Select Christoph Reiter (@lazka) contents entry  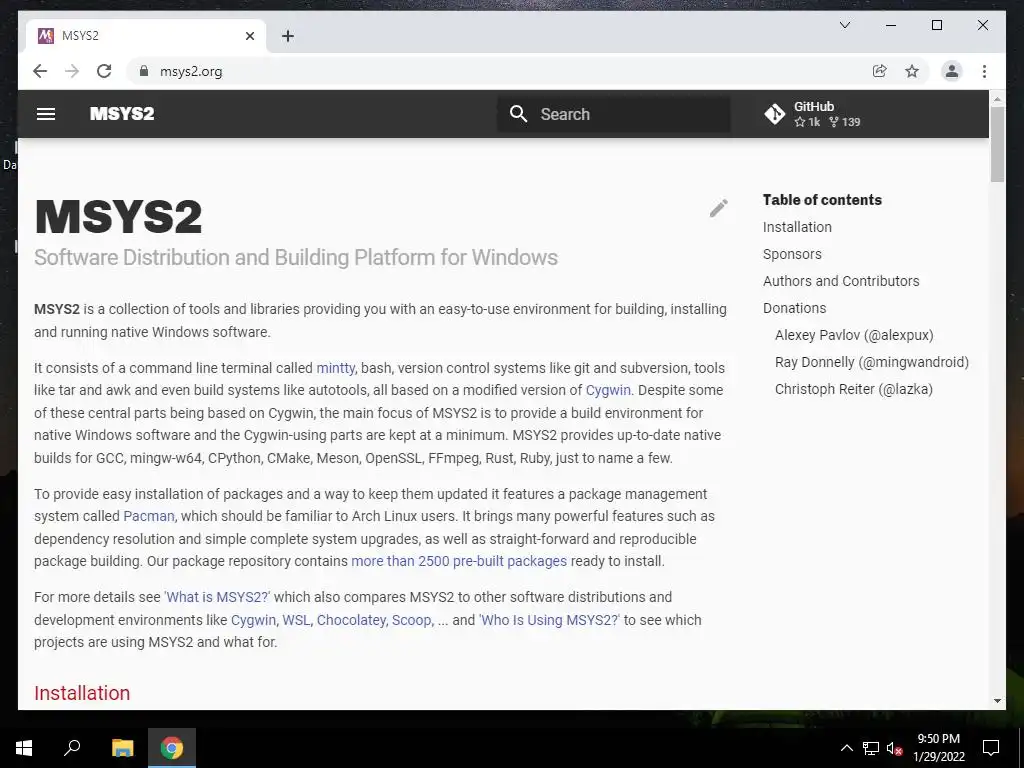coord(854,389)
